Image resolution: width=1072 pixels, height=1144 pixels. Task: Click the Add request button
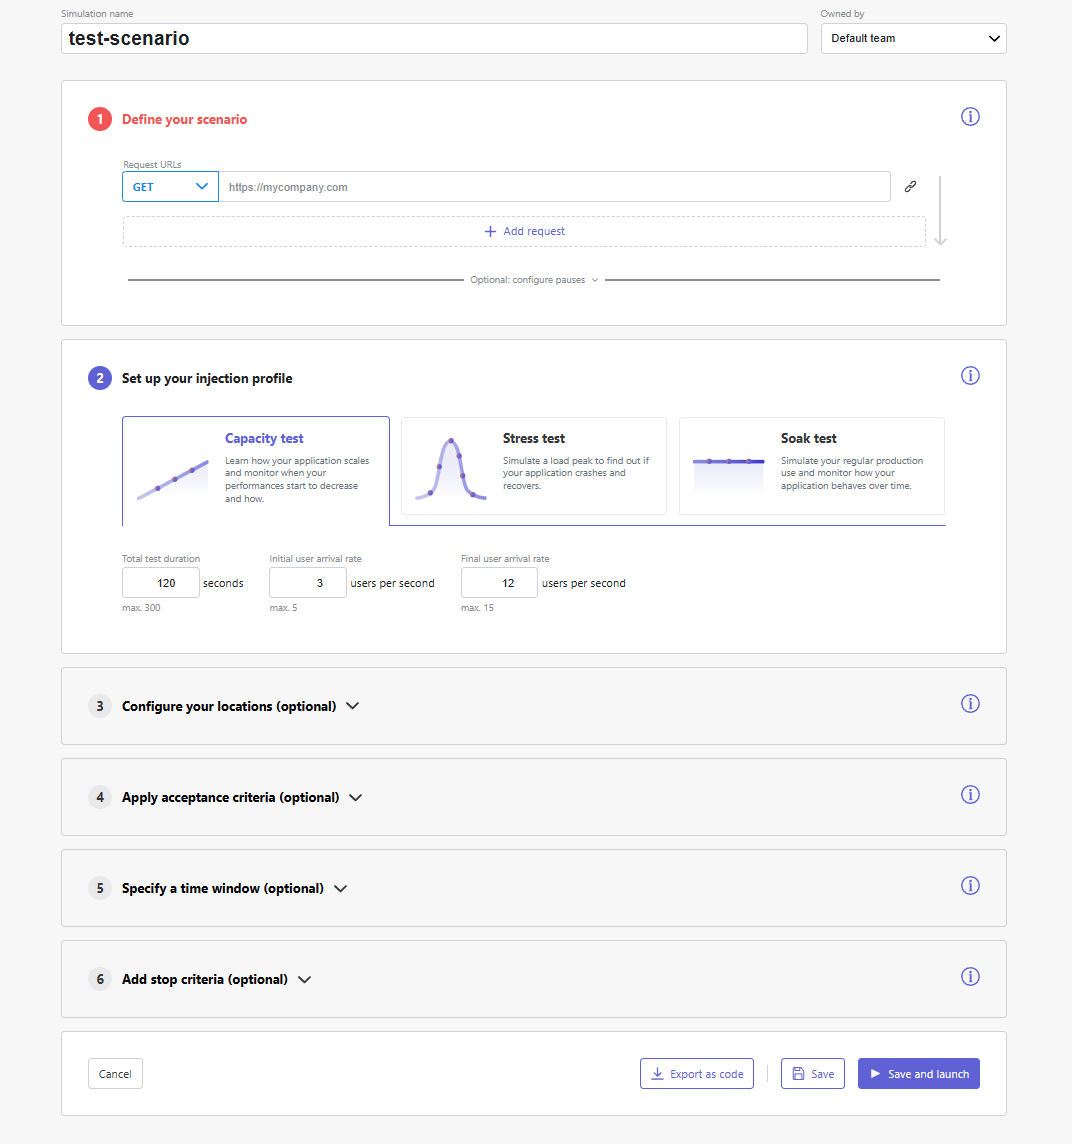(524, 231)
